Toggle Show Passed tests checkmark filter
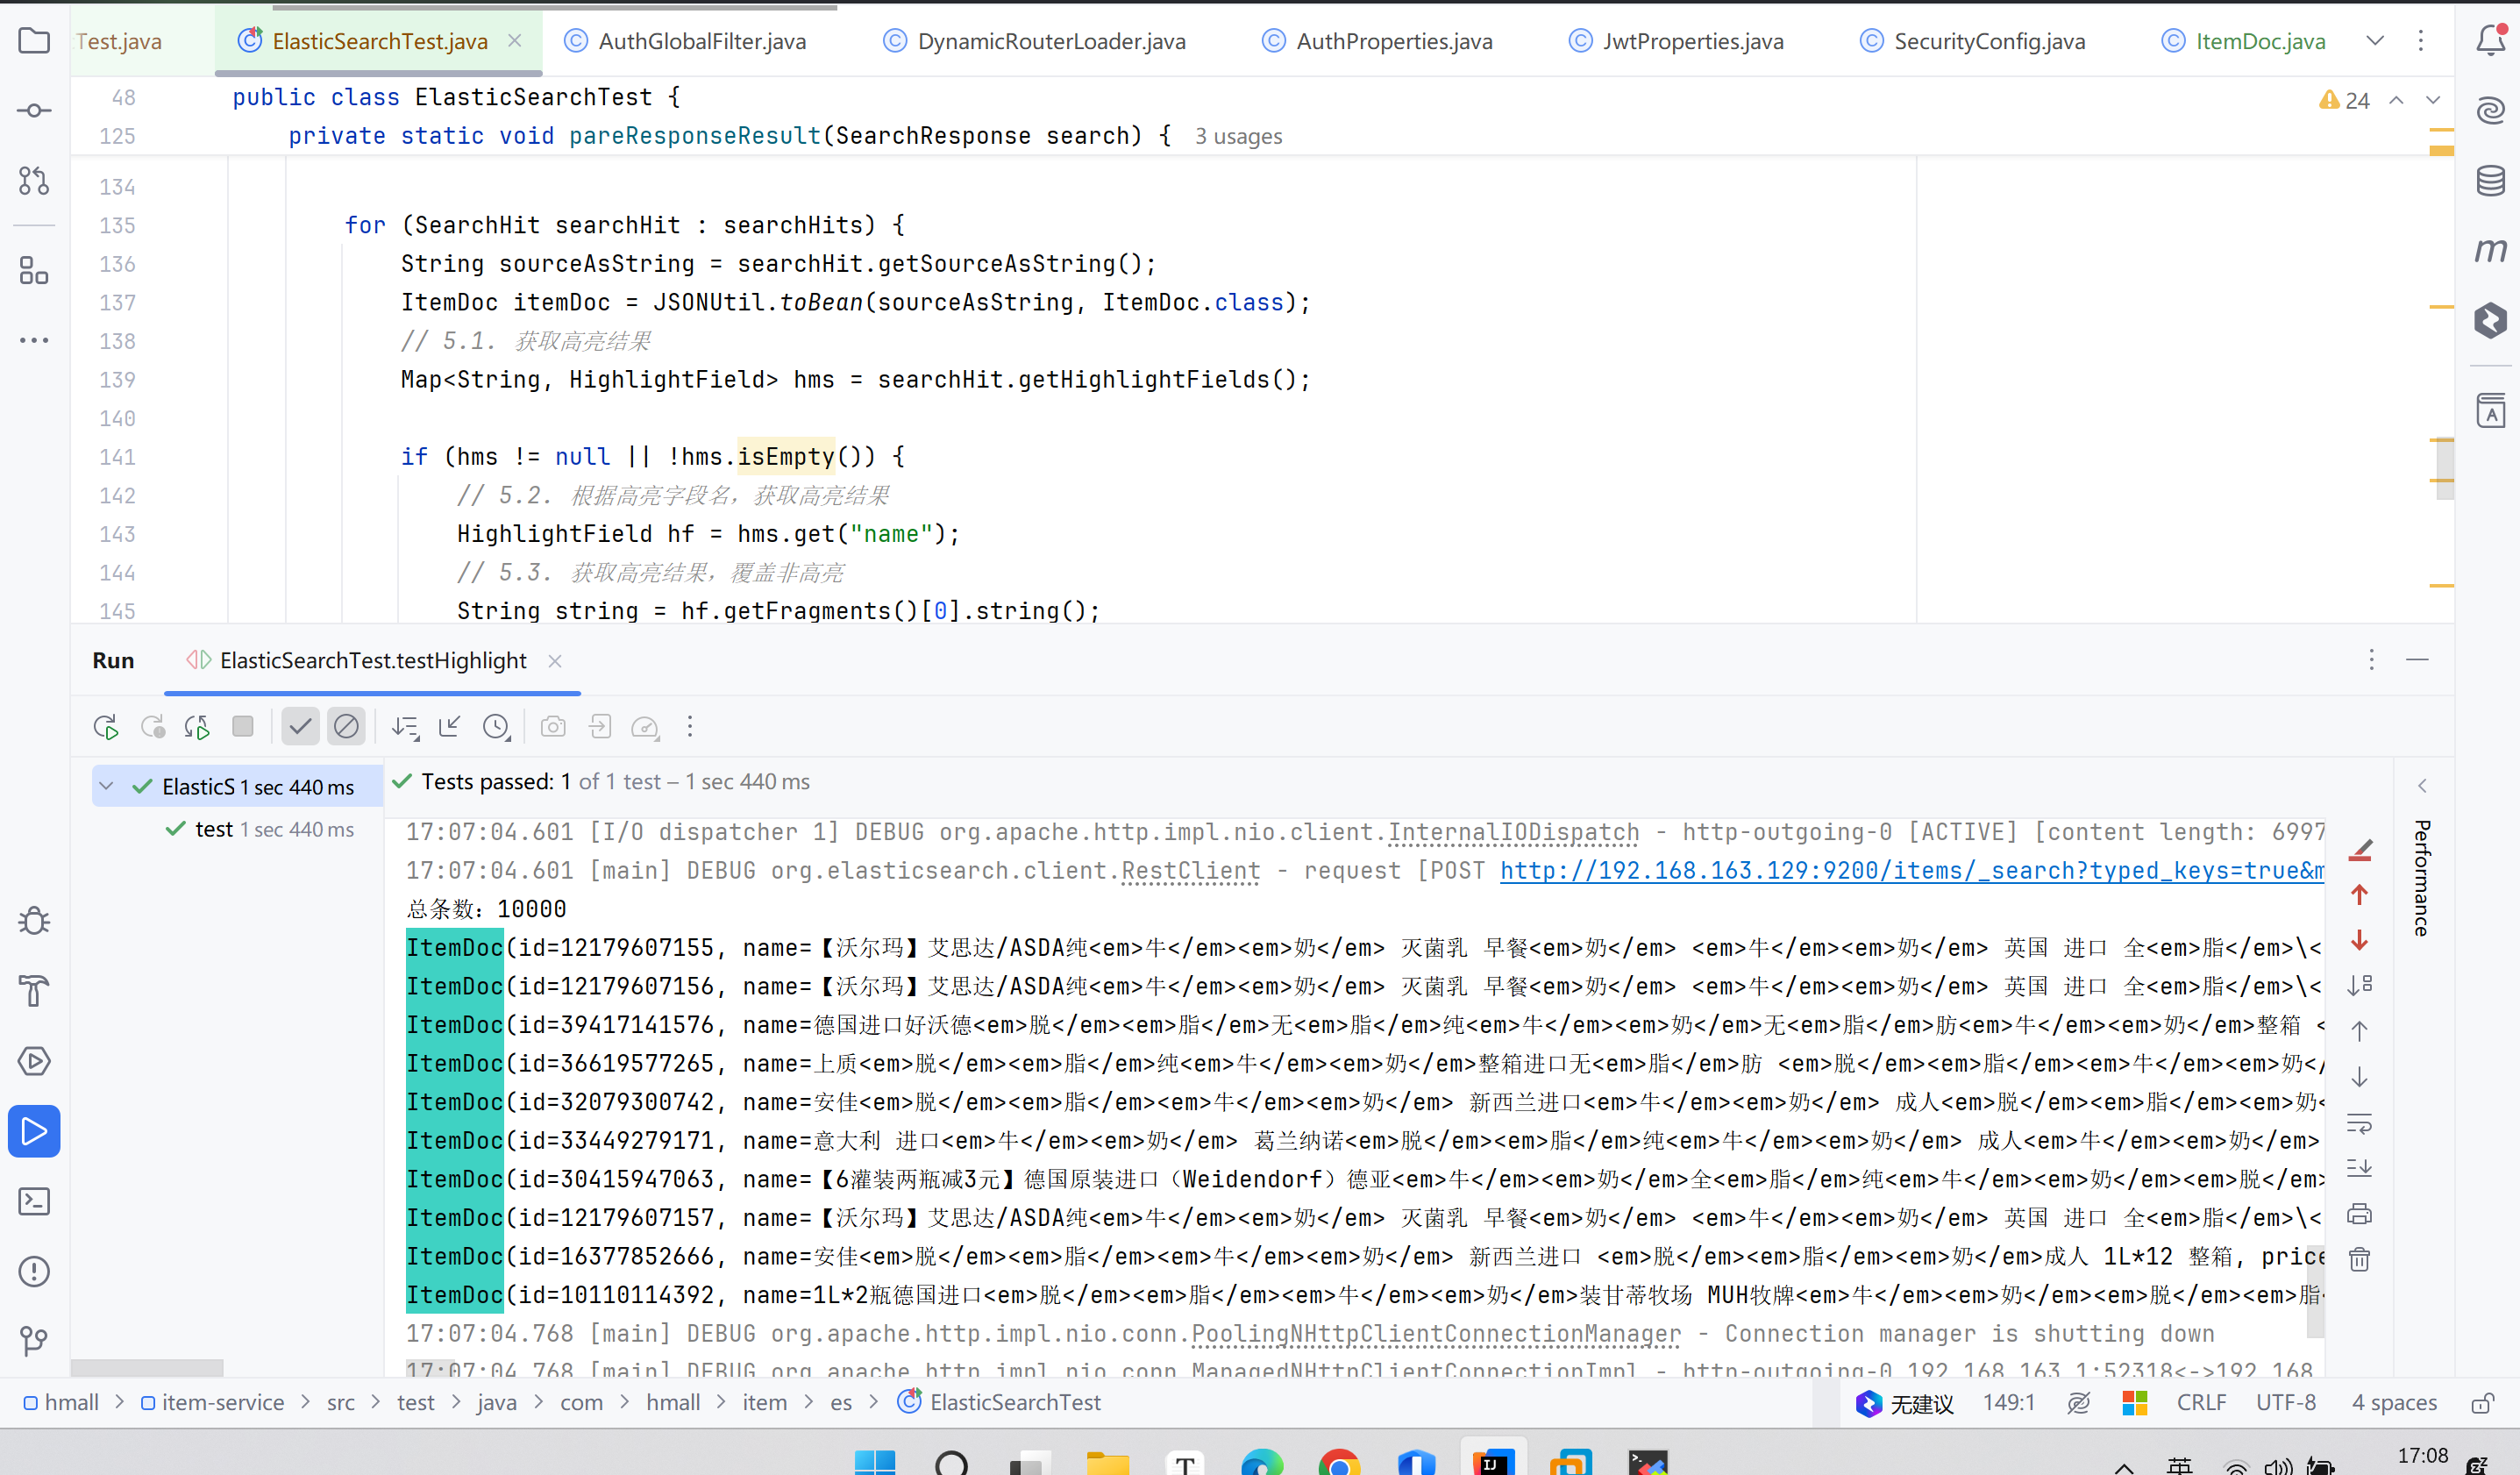Image resolution: width=2520 pixels, height=1475 pixels. 299,727
